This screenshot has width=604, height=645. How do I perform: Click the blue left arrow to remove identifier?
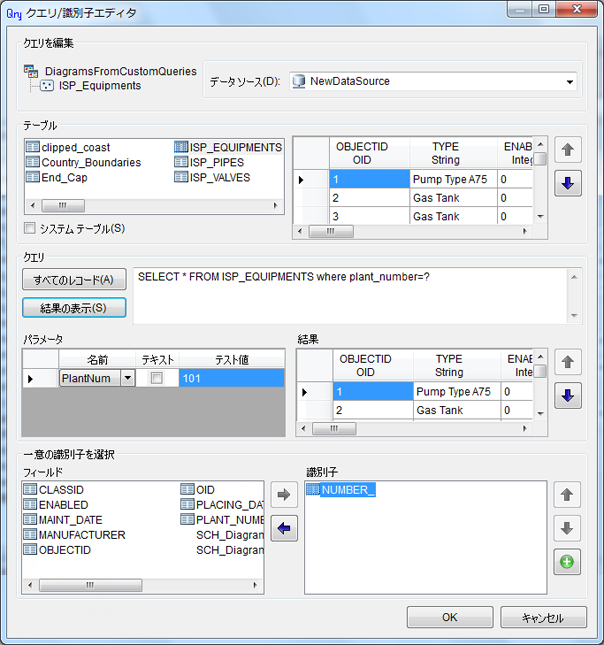point(284,528)
